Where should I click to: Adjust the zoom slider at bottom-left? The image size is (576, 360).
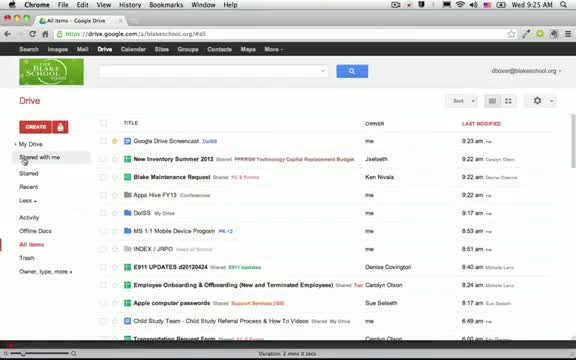23,353
